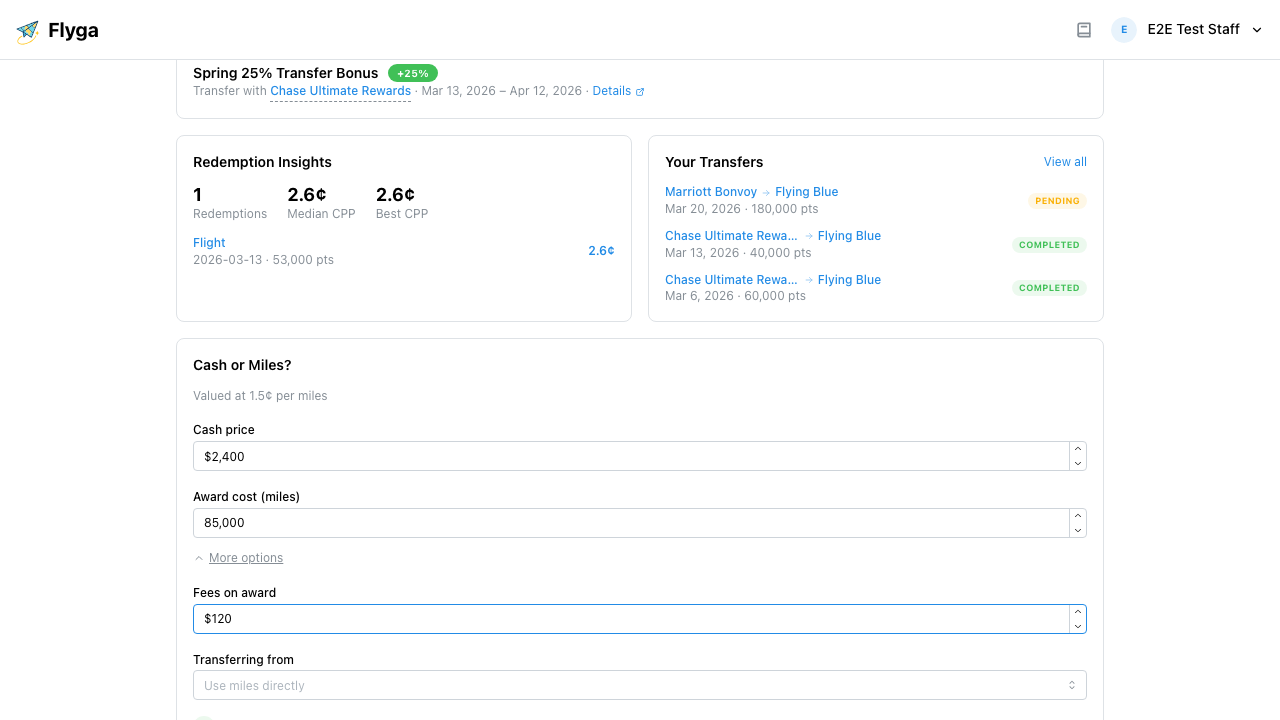The image size is (1280, 720).
Task: Click the 2026-03-13 · 53,000 pts text
Action: [x=263, y=260]
